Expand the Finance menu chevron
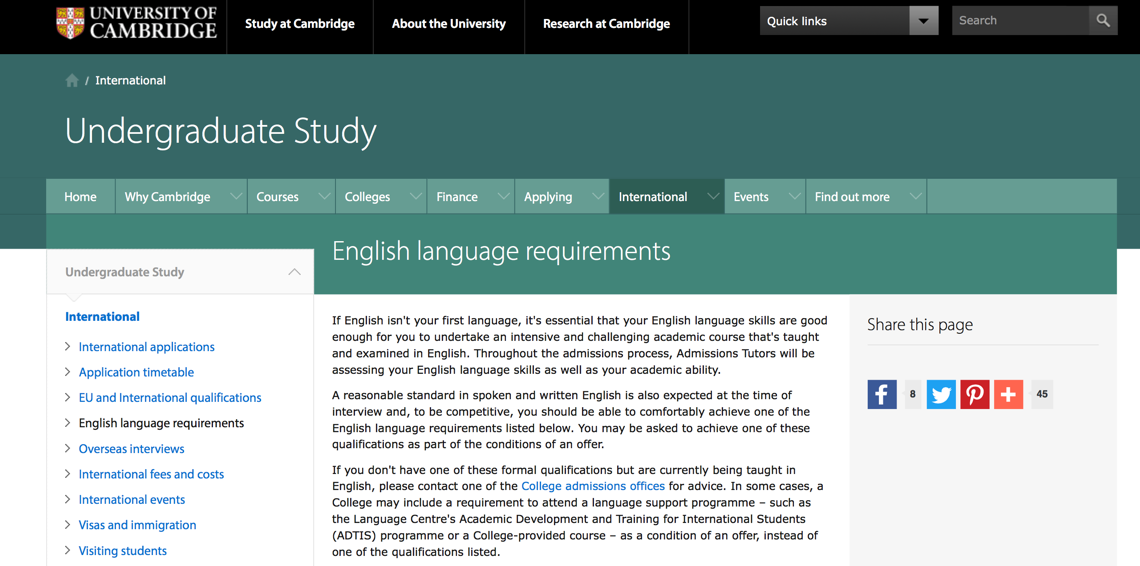Screen dimensions: 1140x566 tap(503, 196)
